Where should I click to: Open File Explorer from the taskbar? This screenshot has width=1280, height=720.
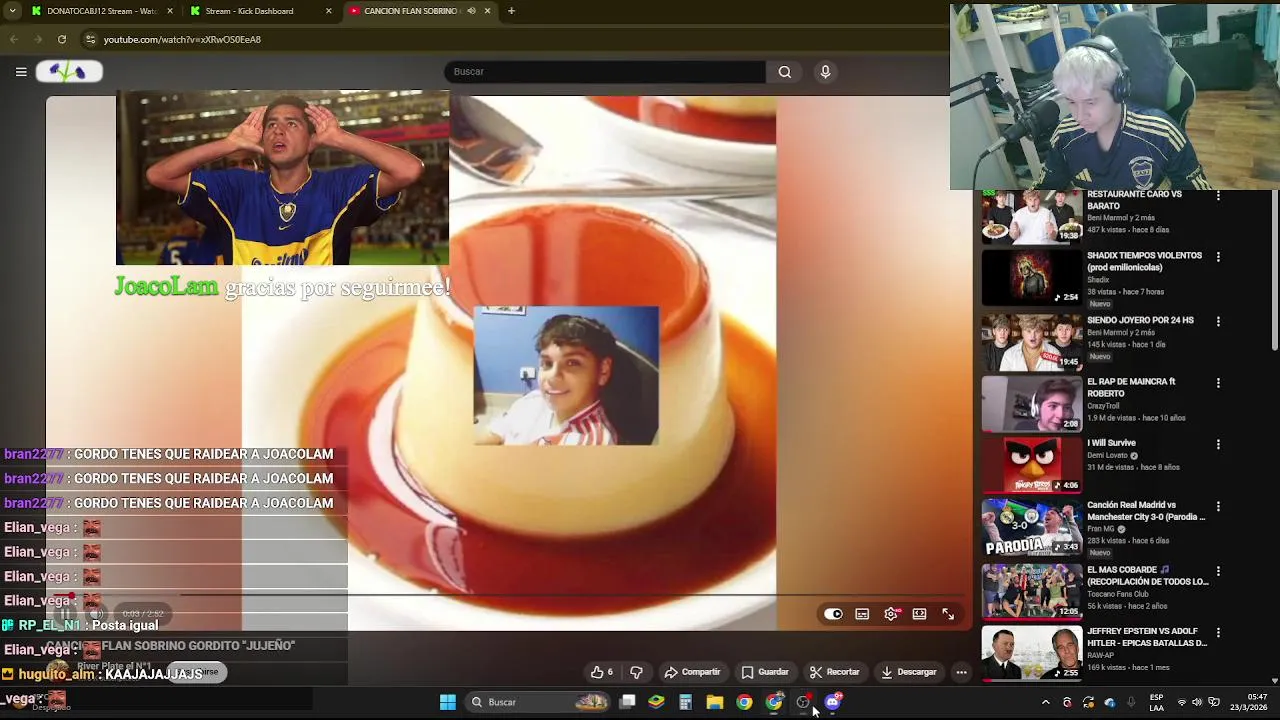click(714, 702)
